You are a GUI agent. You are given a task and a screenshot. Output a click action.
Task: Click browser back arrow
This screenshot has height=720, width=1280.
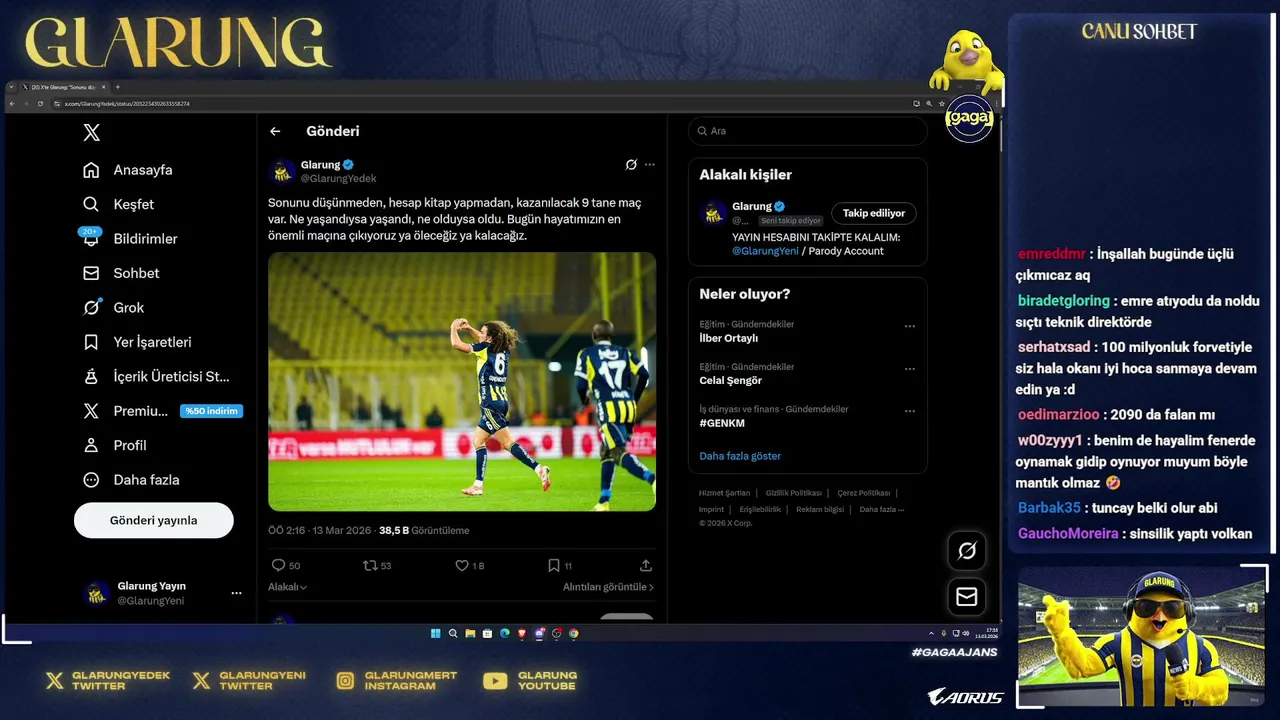tap(12, 103)
